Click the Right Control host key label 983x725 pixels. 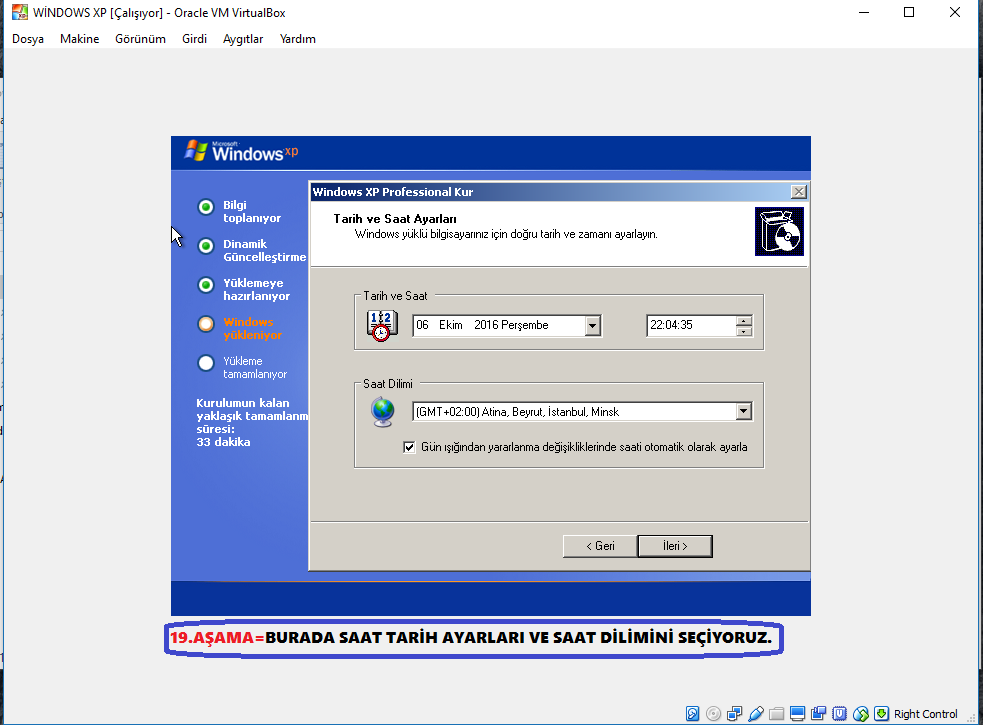925,714
